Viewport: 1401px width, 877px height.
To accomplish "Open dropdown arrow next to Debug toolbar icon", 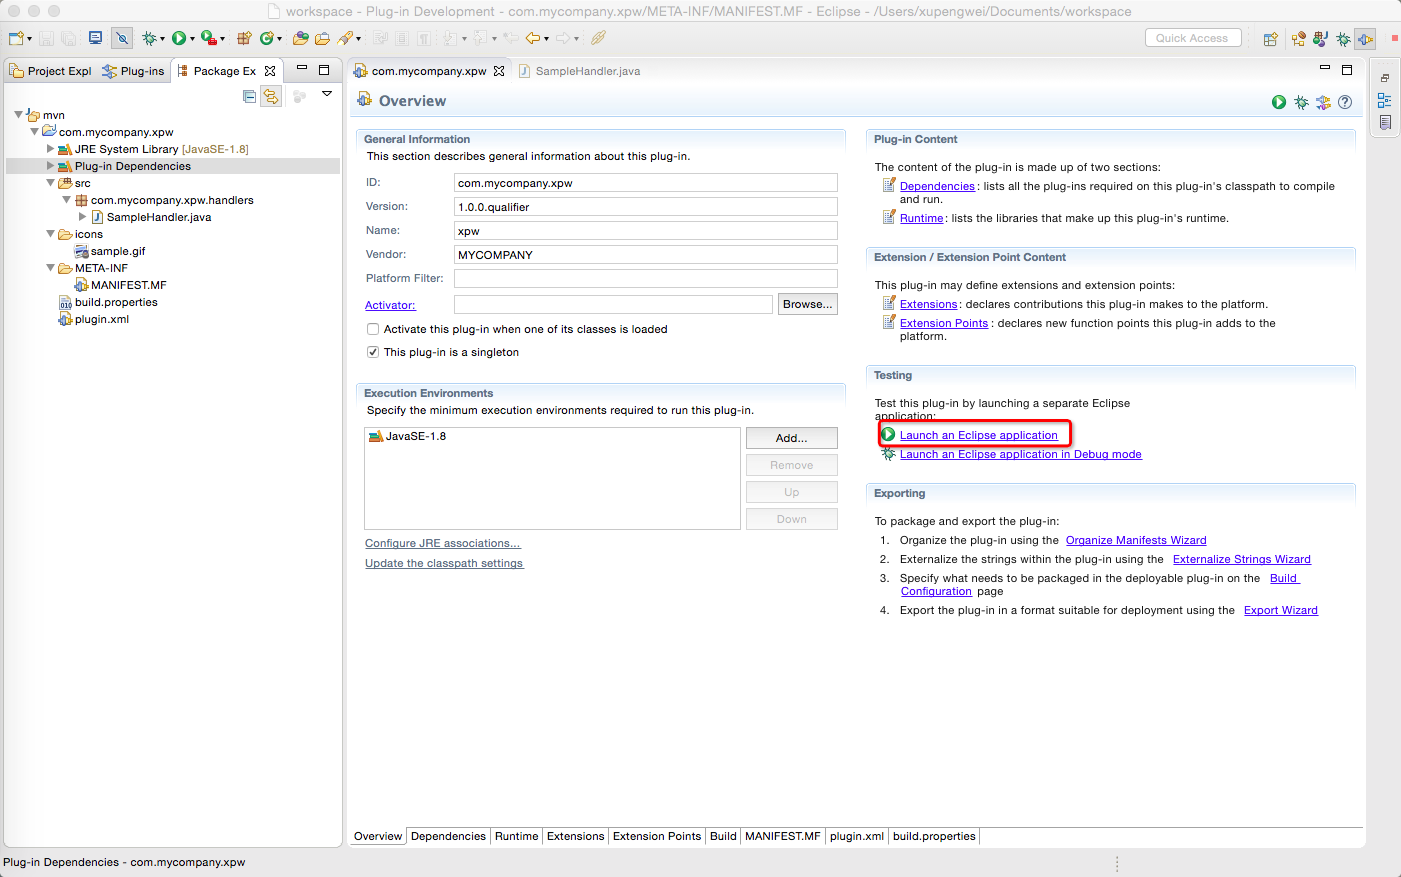I will click(162, 39).
